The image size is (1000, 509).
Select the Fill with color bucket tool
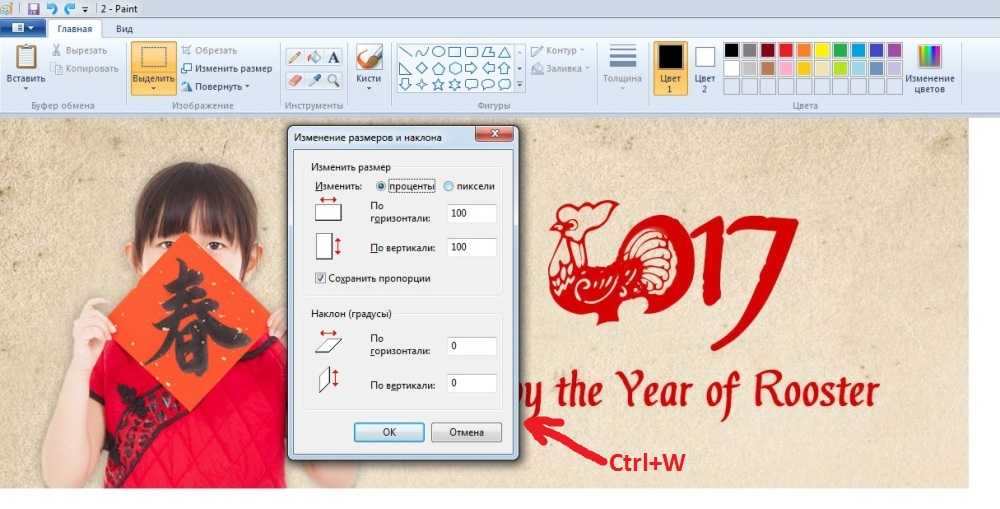click(x=314, y=57)
